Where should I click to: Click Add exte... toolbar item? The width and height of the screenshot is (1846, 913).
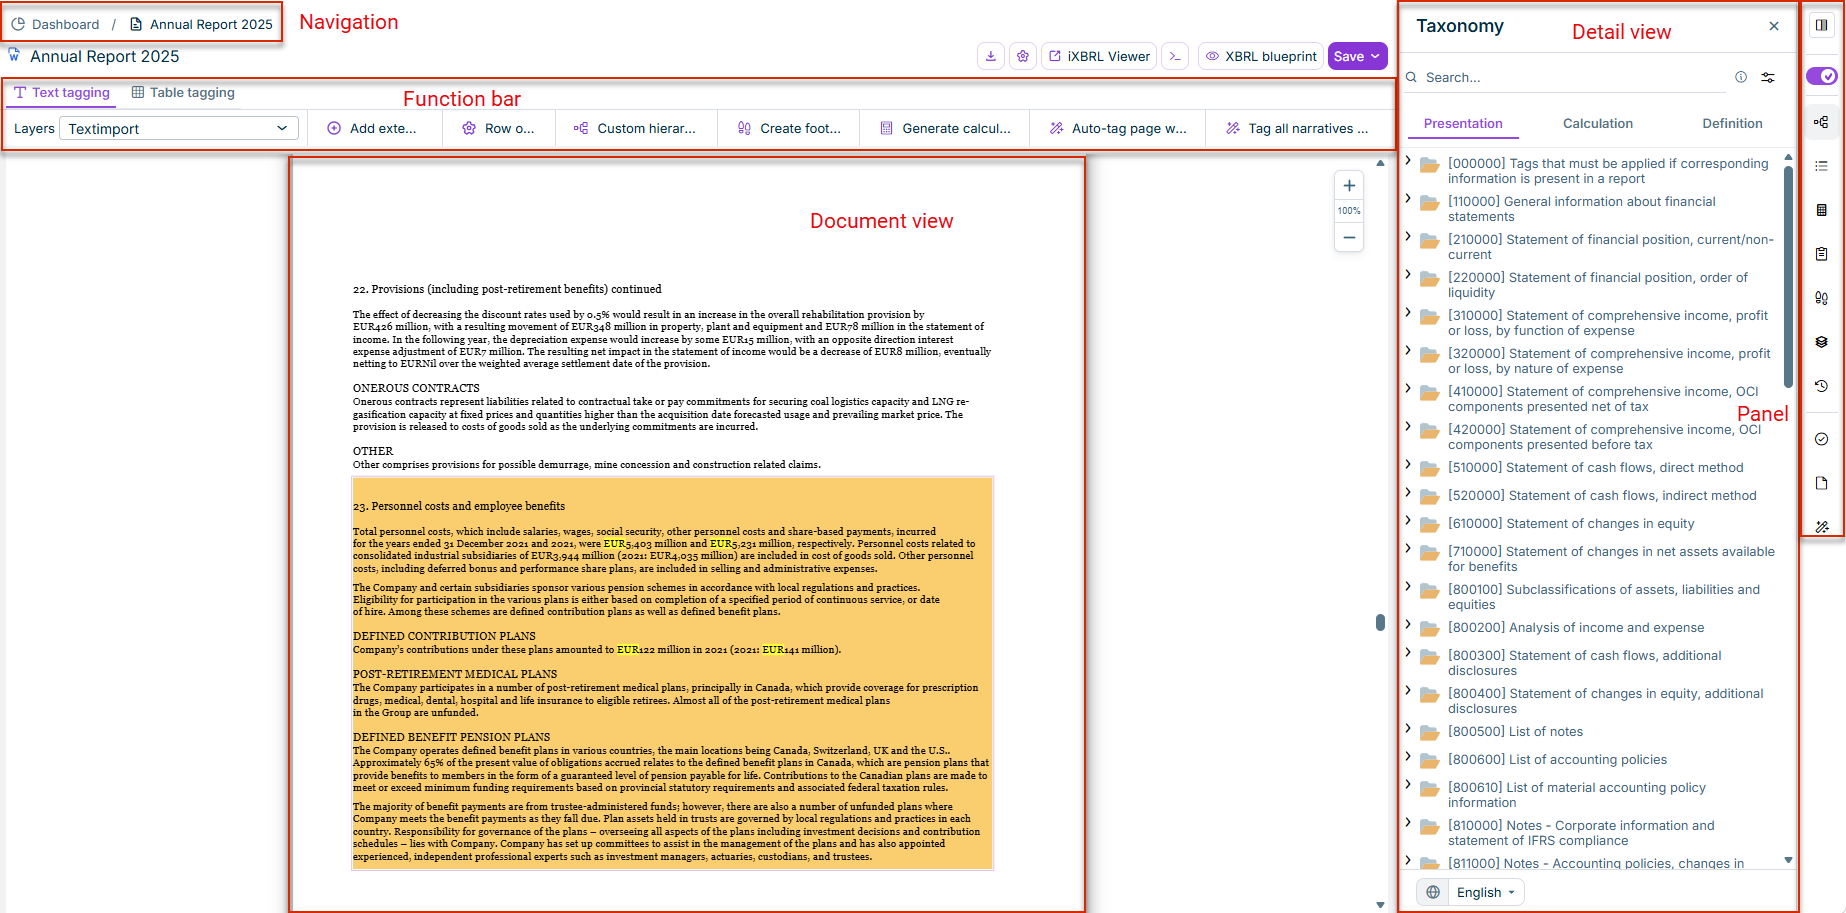point(372,128)
